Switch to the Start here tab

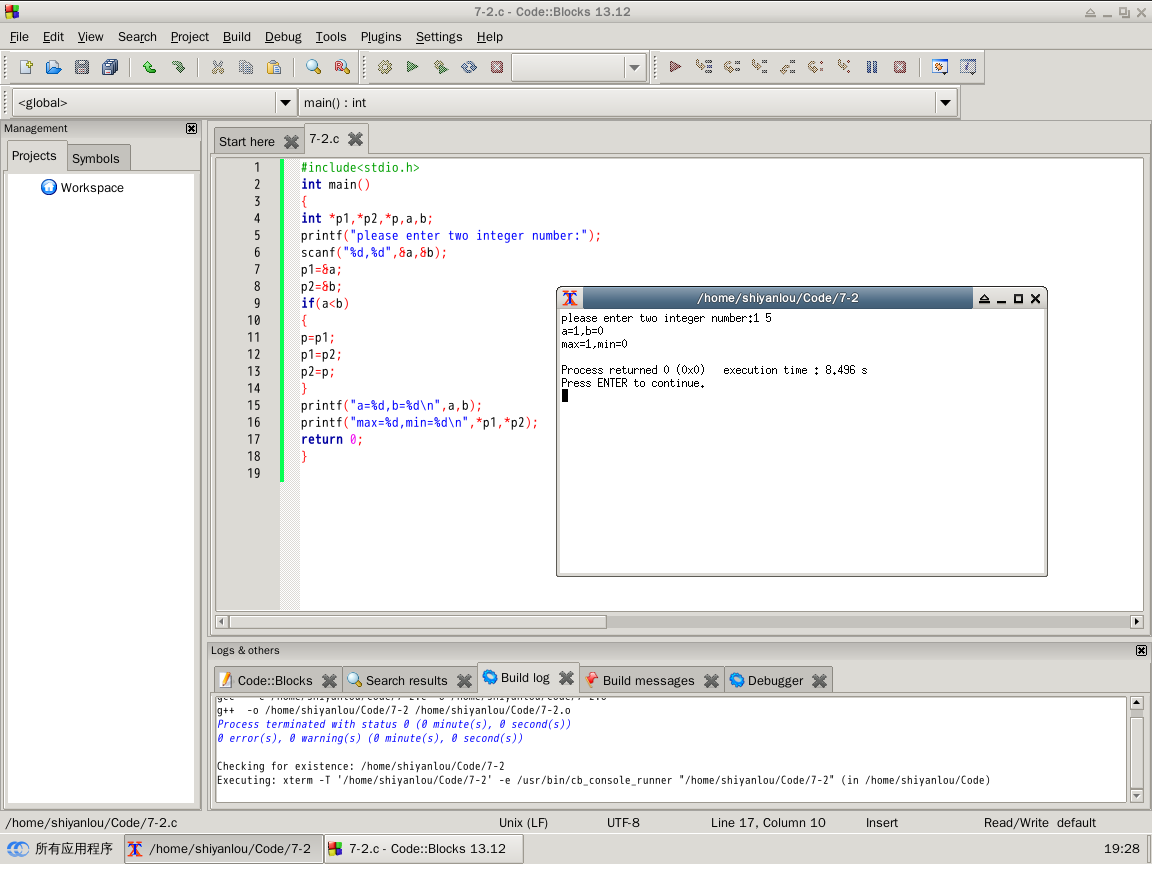click(x=247, y=142)
